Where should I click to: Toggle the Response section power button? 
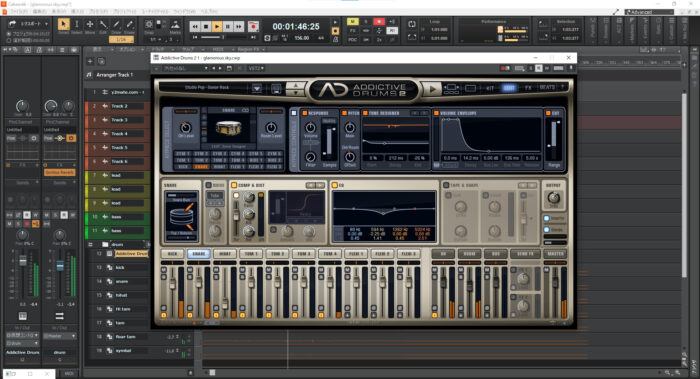(x=305, y=113)
